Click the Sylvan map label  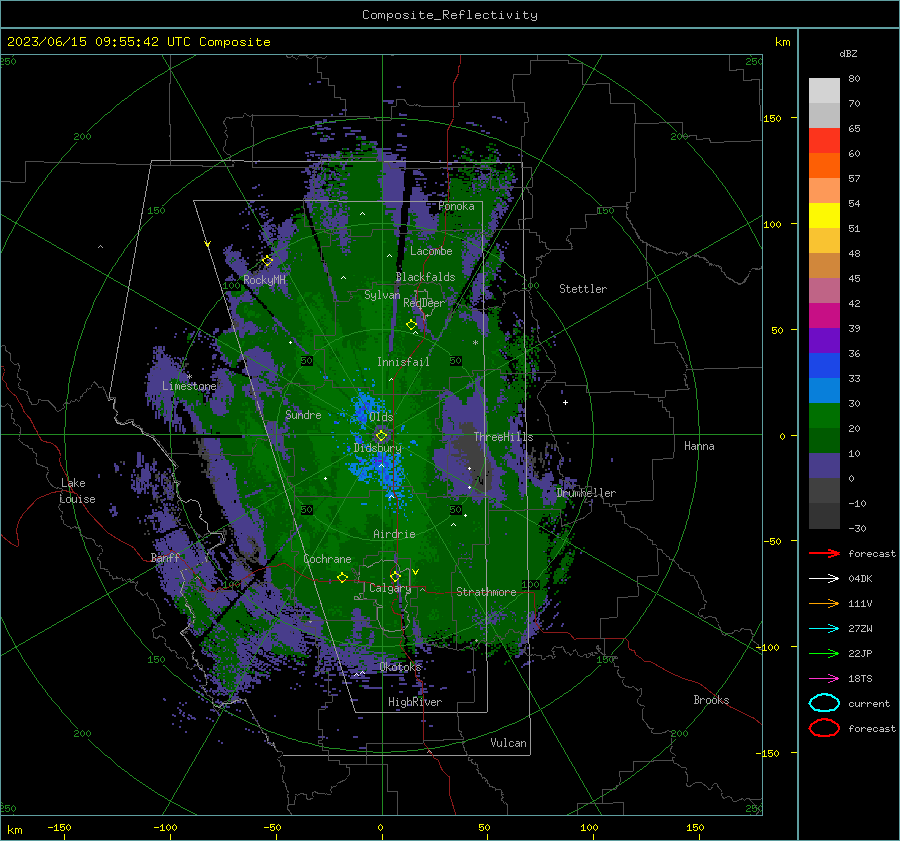click(x=382, y=295)
